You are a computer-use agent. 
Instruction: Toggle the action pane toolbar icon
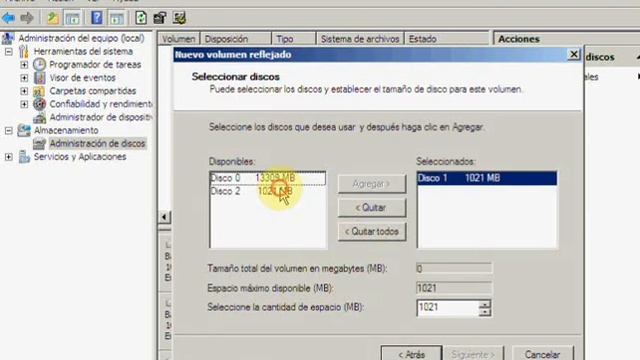(117, 18)
